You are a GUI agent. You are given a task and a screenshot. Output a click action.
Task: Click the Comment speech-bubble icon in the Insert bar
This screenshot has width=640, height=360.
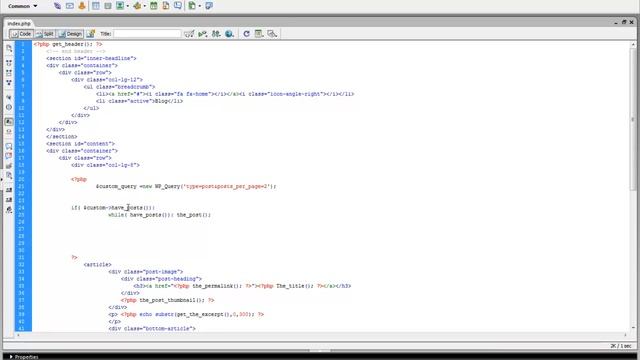click(x=178, y=6)
